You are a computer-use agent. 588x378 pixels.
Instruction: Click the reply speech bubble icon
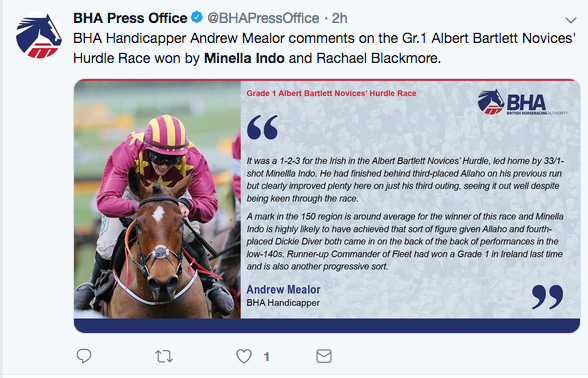point(84,356)
